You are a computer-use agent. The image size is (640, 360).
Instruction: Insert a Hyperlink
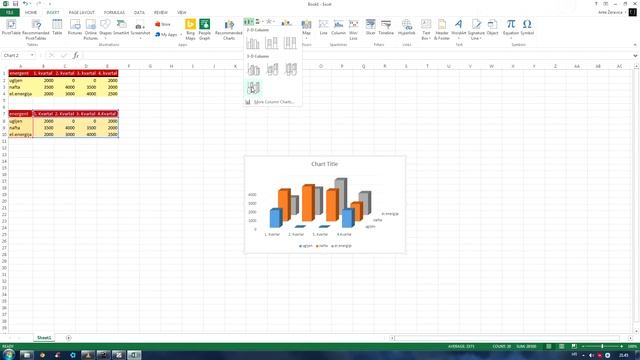(407, 27)
